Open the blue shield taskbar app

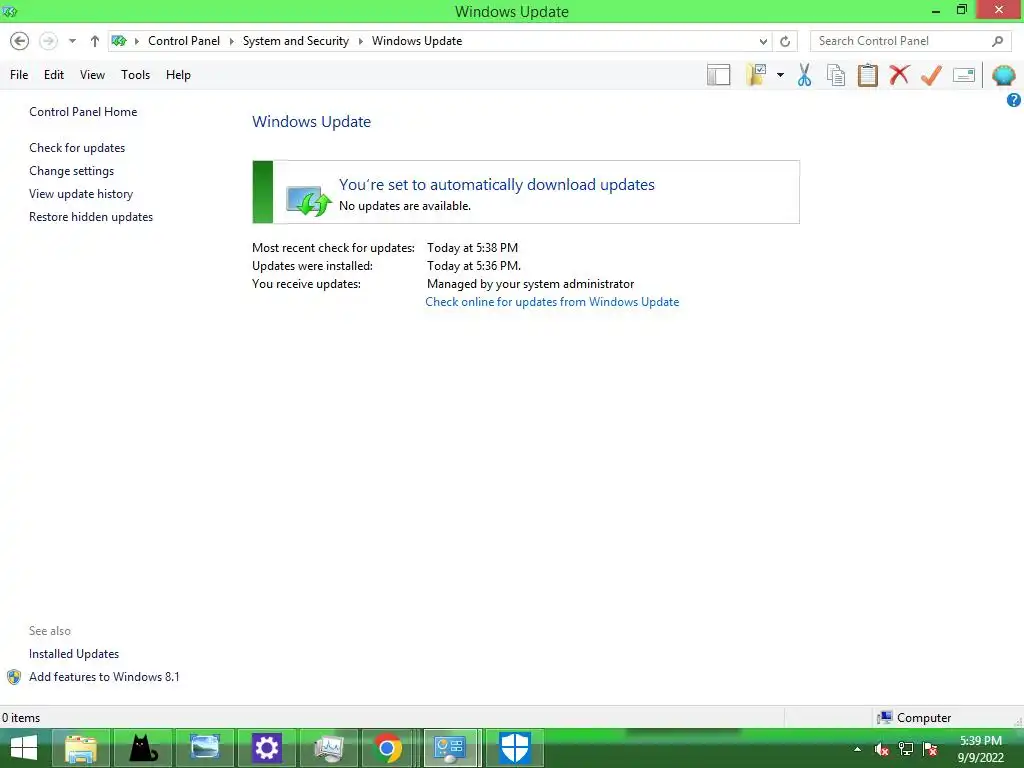point(514,748)
